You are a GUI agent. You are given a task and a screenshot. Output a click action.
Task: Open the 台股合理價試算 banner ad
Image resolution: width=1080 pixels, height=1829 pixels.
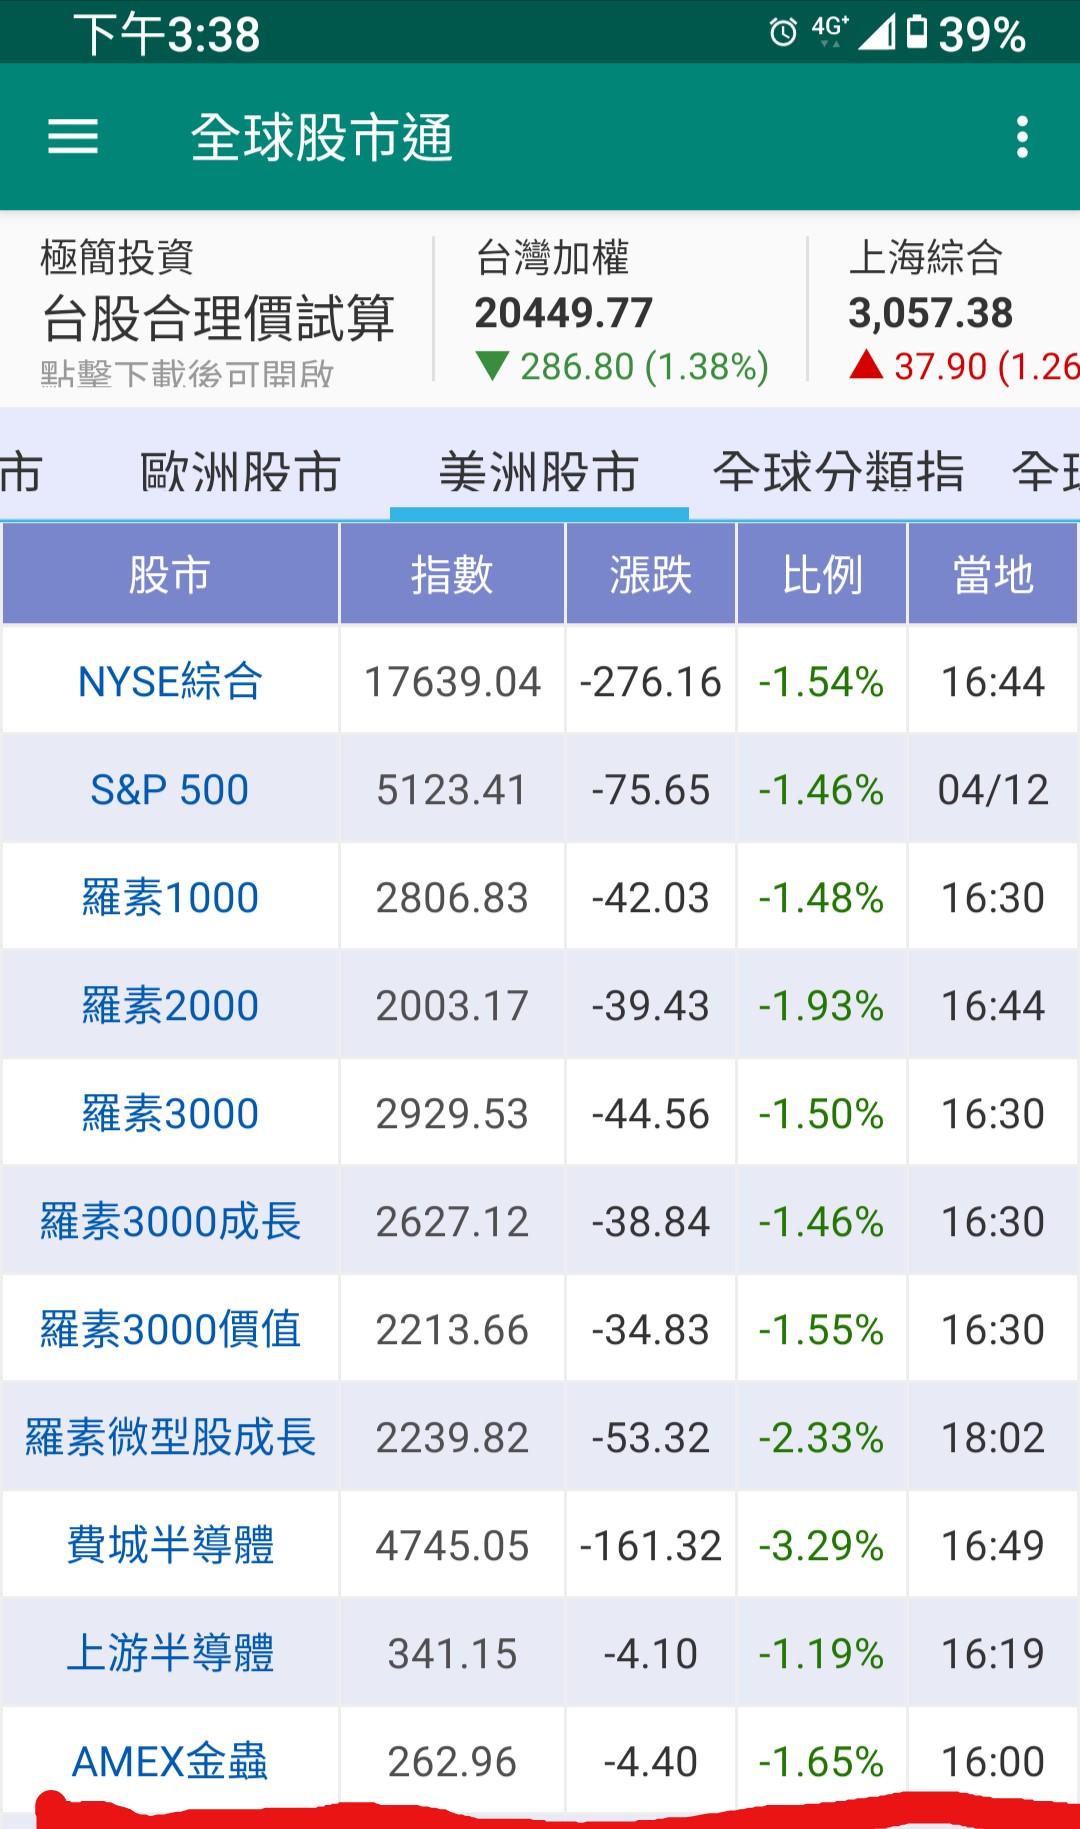[x=217, y=312]
